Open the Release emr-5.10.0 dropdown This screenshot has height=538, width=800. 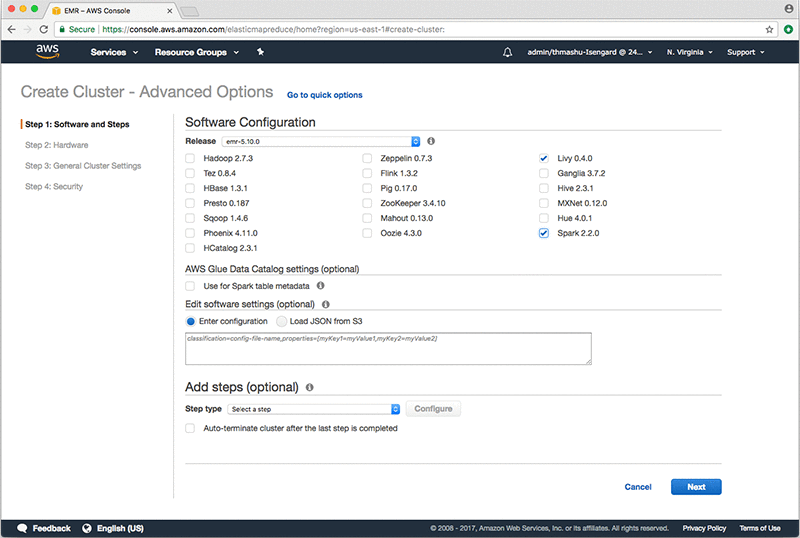(321, 141)
